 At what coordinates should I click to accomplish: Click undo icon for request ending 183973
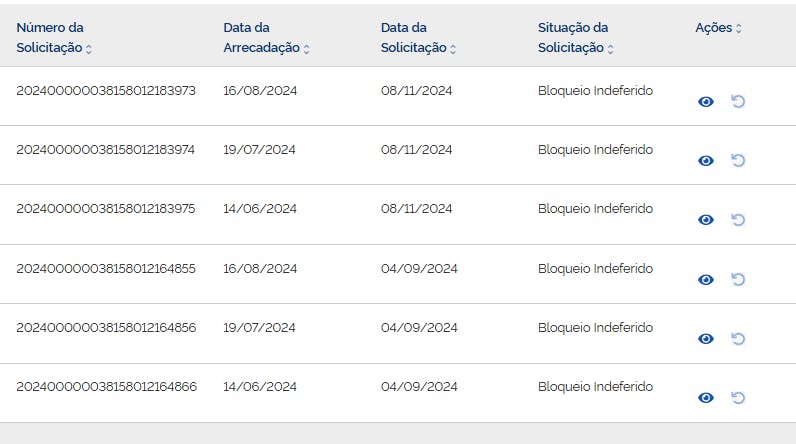coord(738,101)
